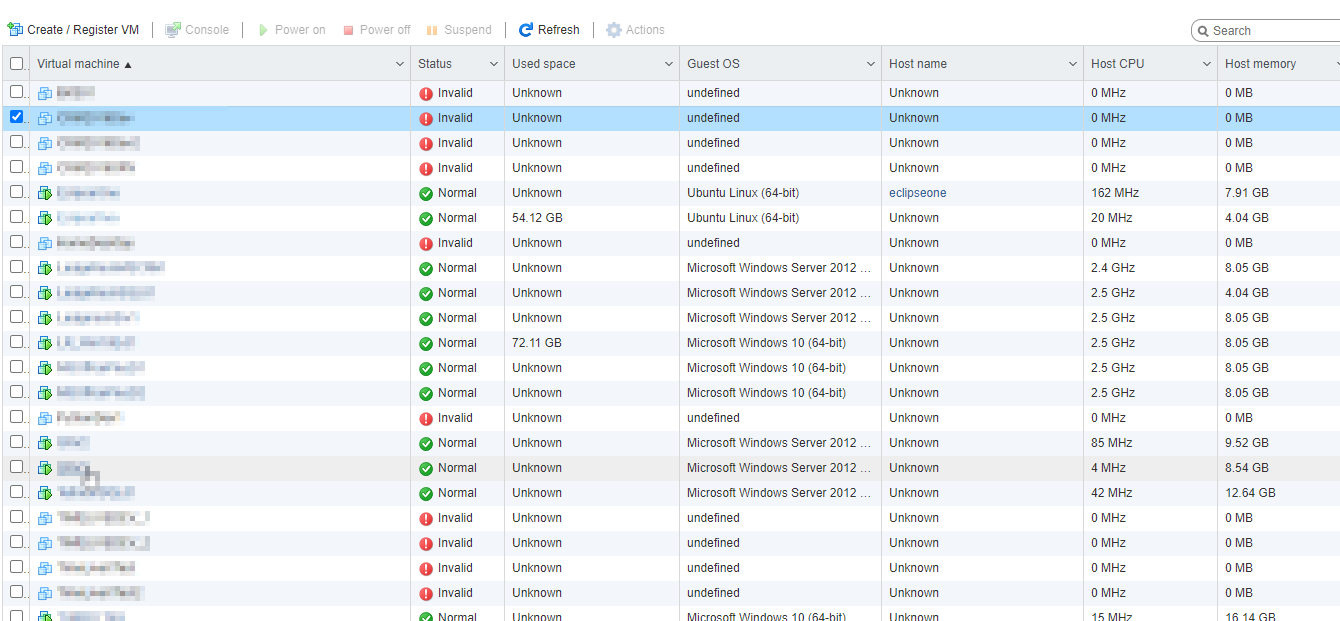
Task: Click the 162 MHz host CPU cell
Action: coord(1114,193)
